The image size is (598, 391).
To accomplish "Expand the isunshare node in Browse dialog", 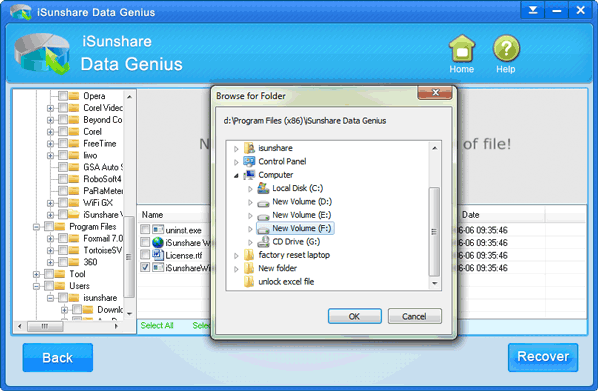I will [x=236, y=148].
